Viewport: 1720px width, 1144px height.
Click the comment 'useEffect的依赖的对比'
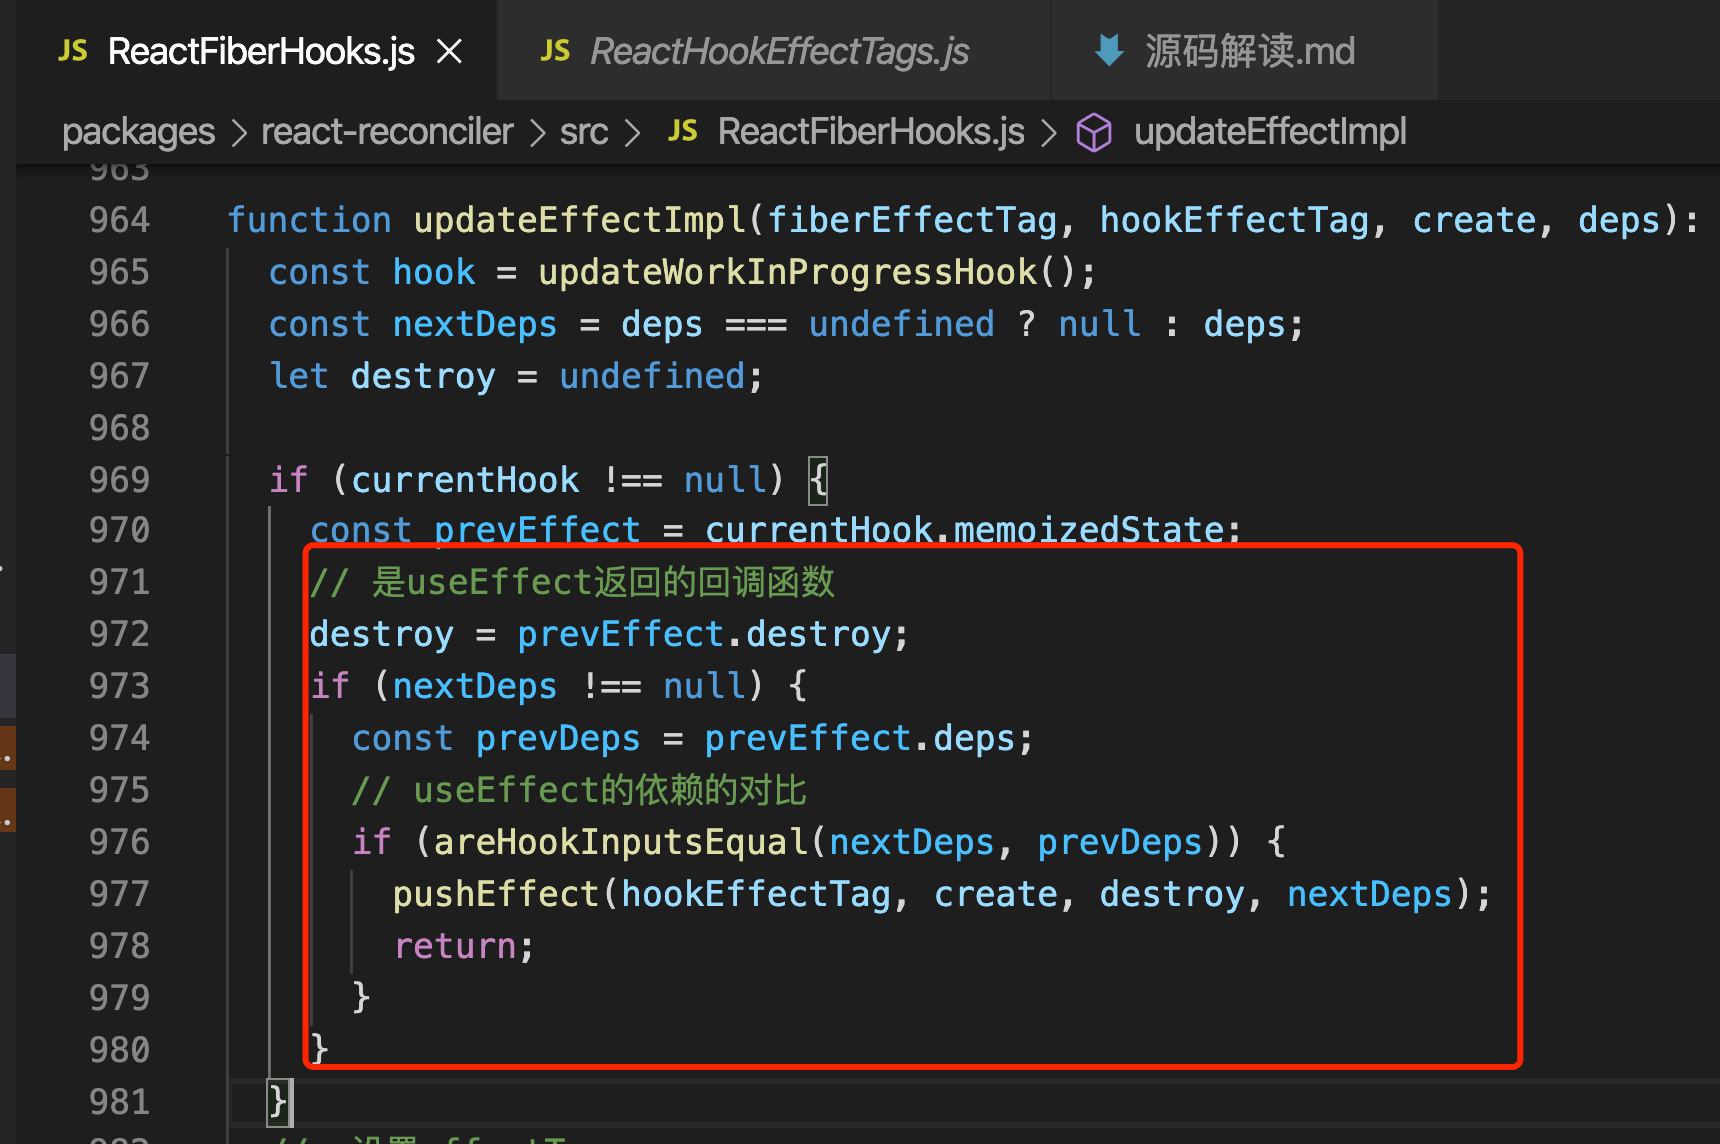pyautogui.click(x=610, y=791)
